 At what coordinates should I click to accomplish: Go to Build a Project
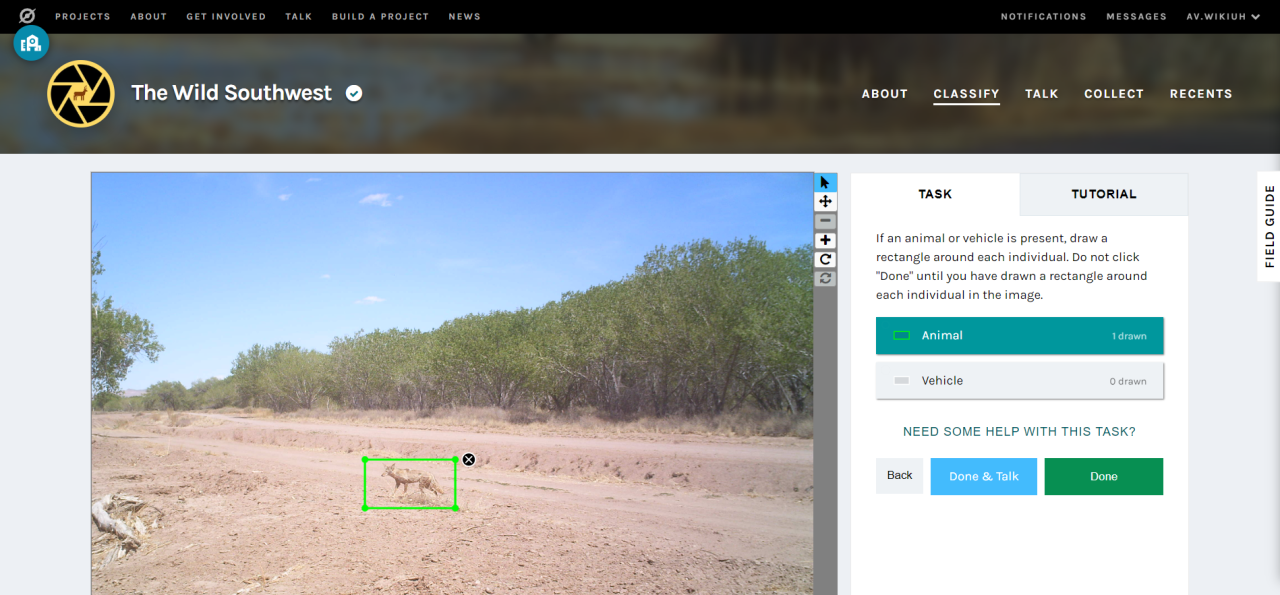[380, 17]
